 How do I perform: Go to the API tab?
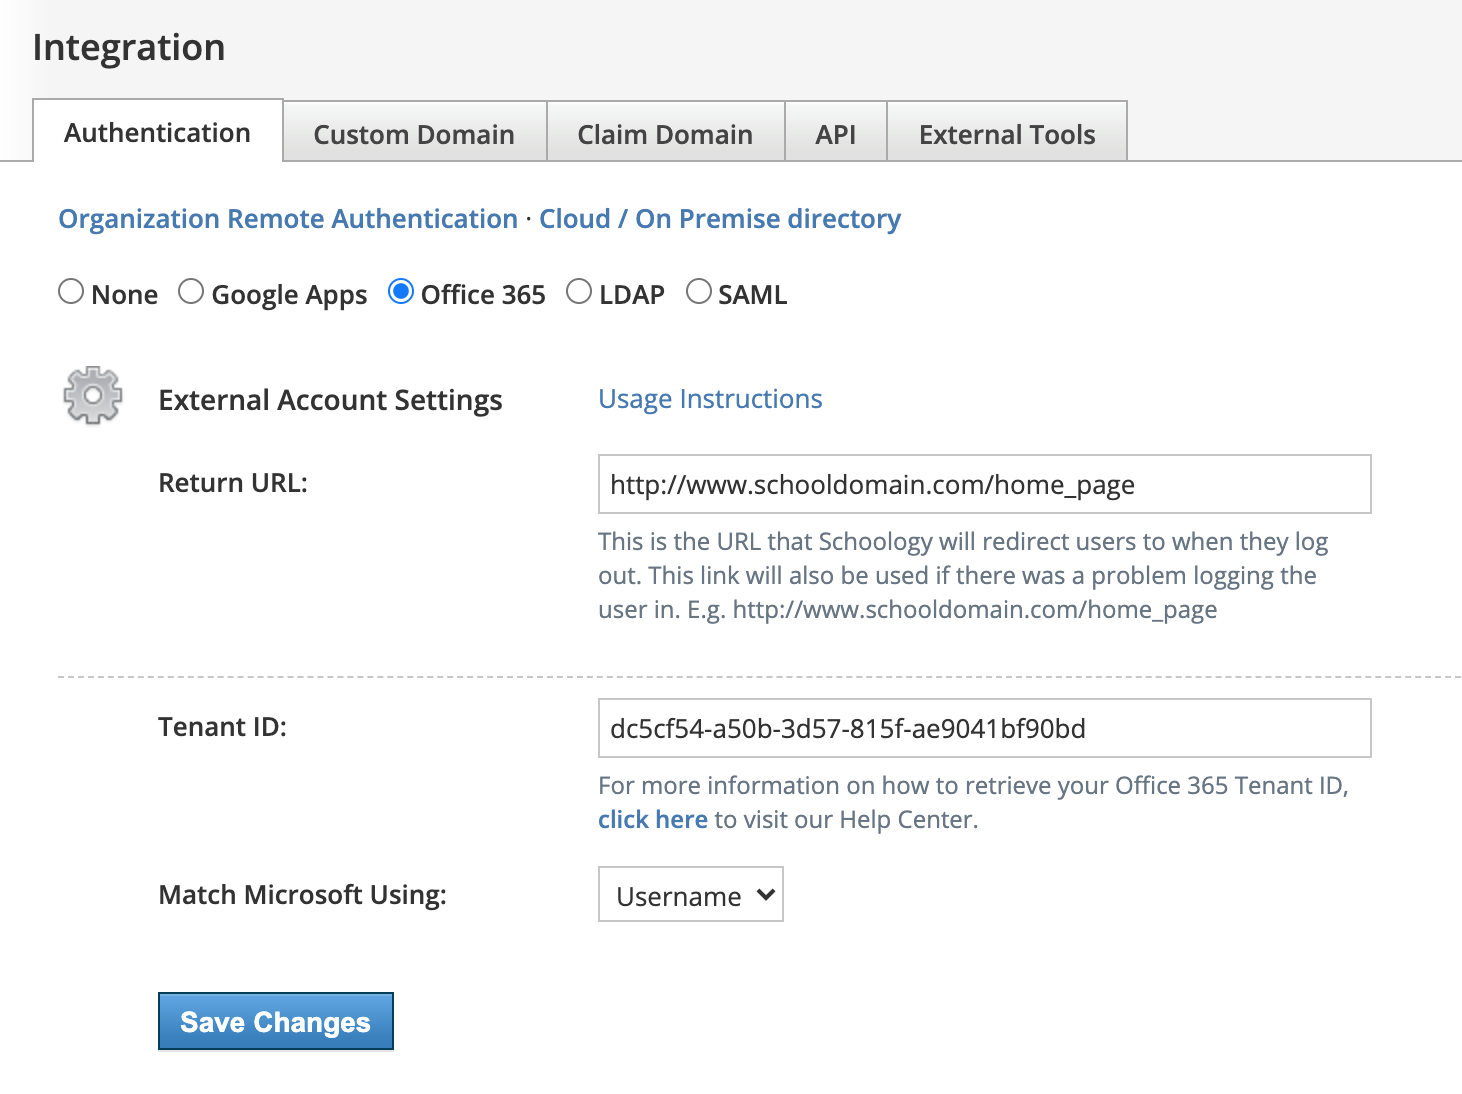tap(835, 133)
